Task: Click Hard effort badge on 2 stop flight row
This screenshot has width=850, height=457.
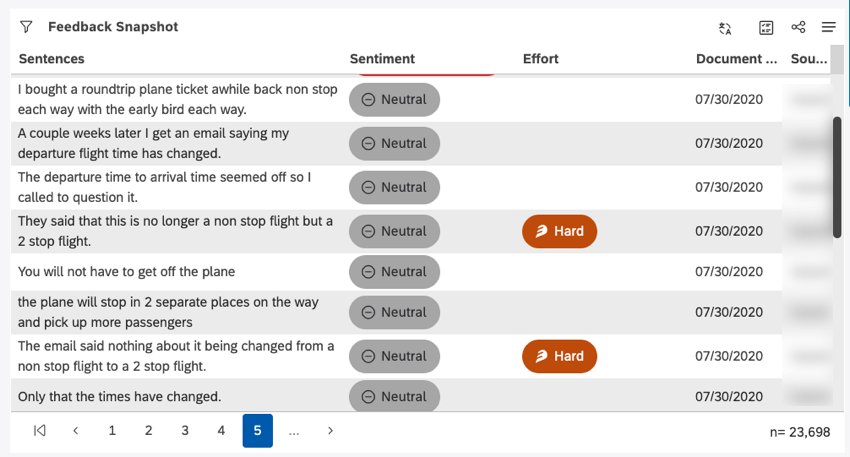Action: (559, 231)
